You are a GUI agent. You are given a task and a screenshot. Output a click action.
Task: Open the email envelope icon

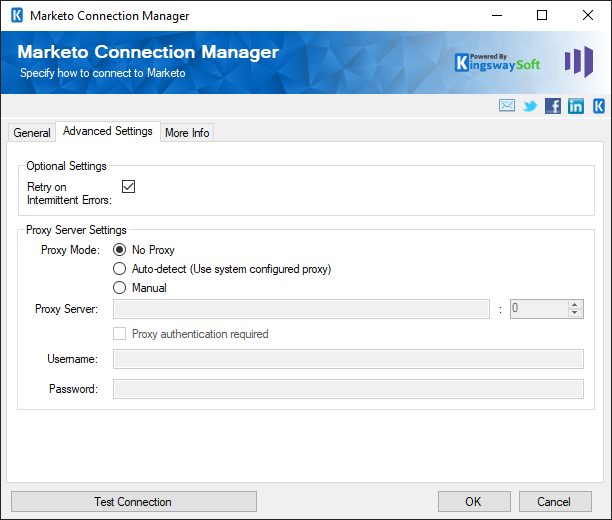(x=507, y=105)
